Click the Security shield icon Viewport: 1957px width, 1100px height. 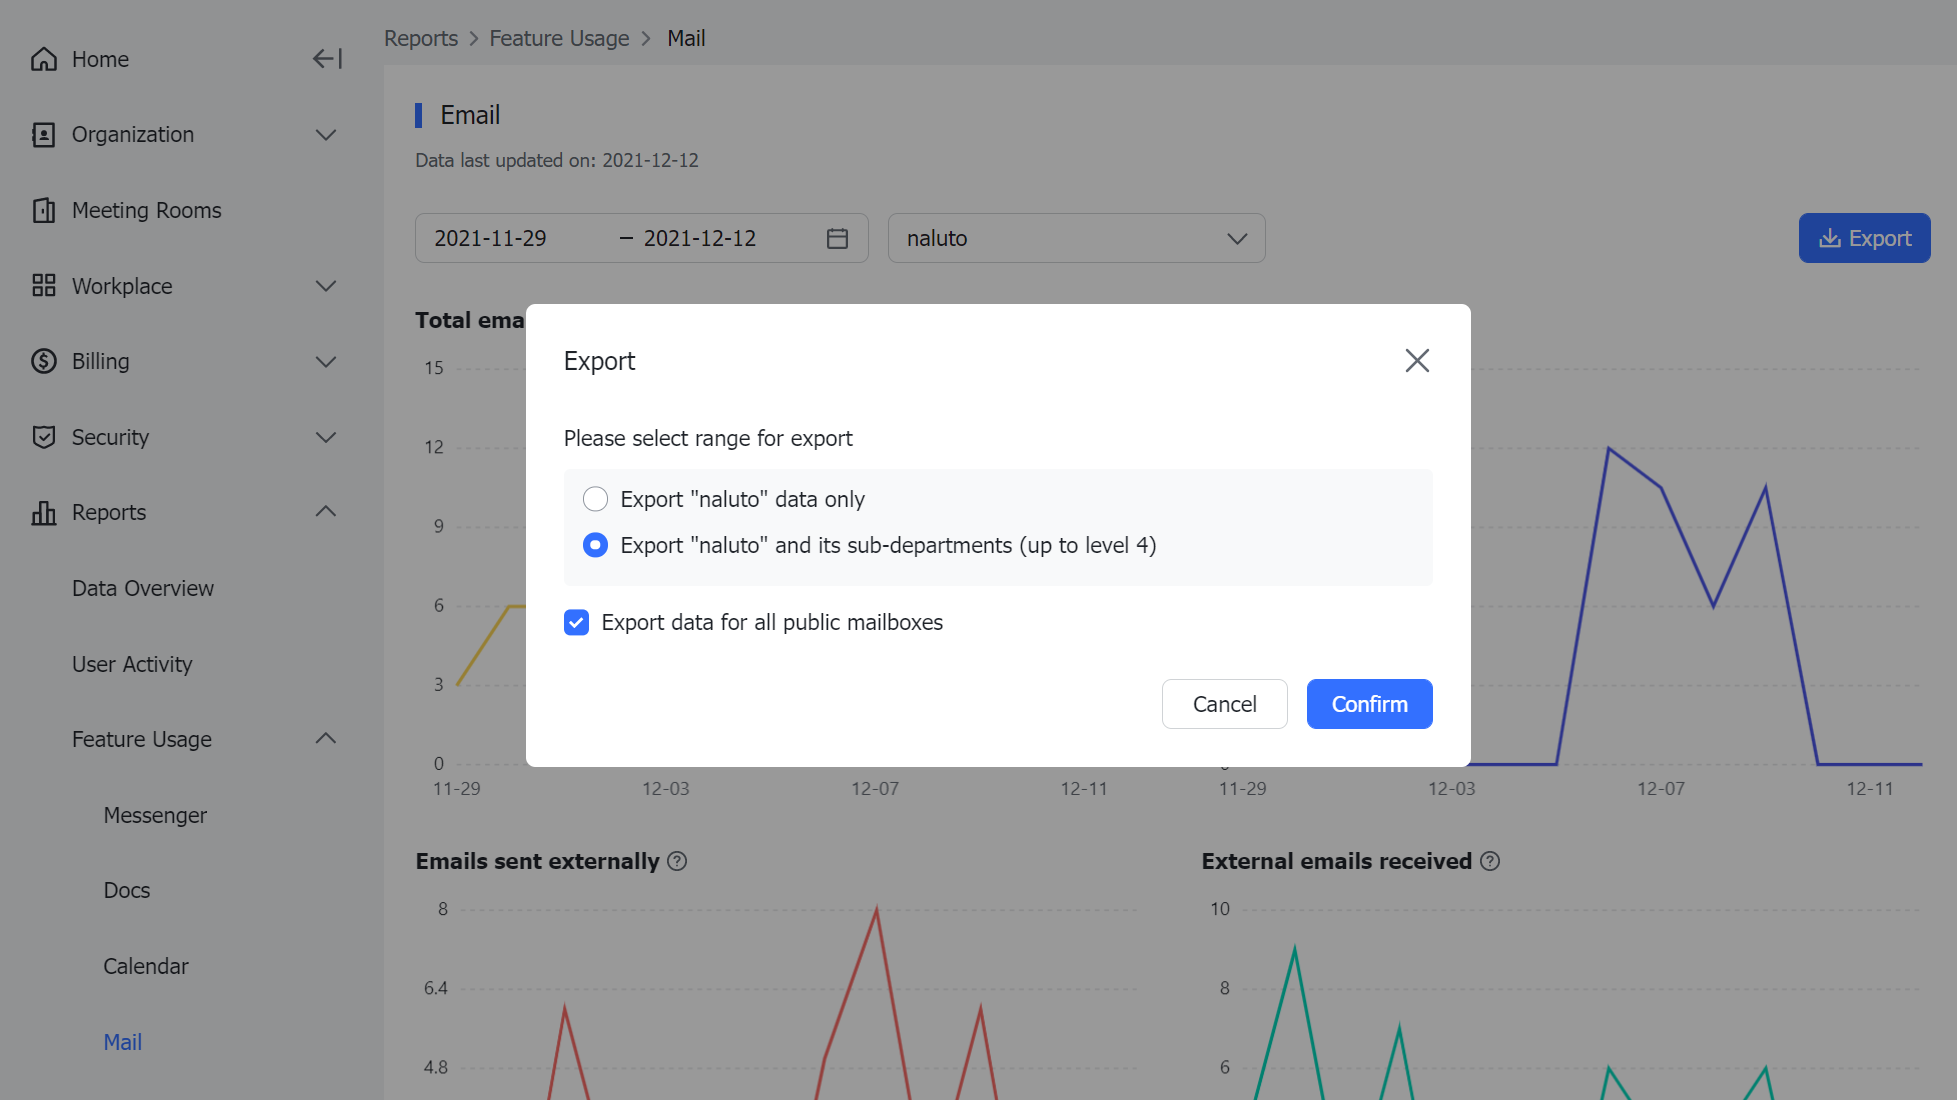pyautogui.click(x=44, y=437)
